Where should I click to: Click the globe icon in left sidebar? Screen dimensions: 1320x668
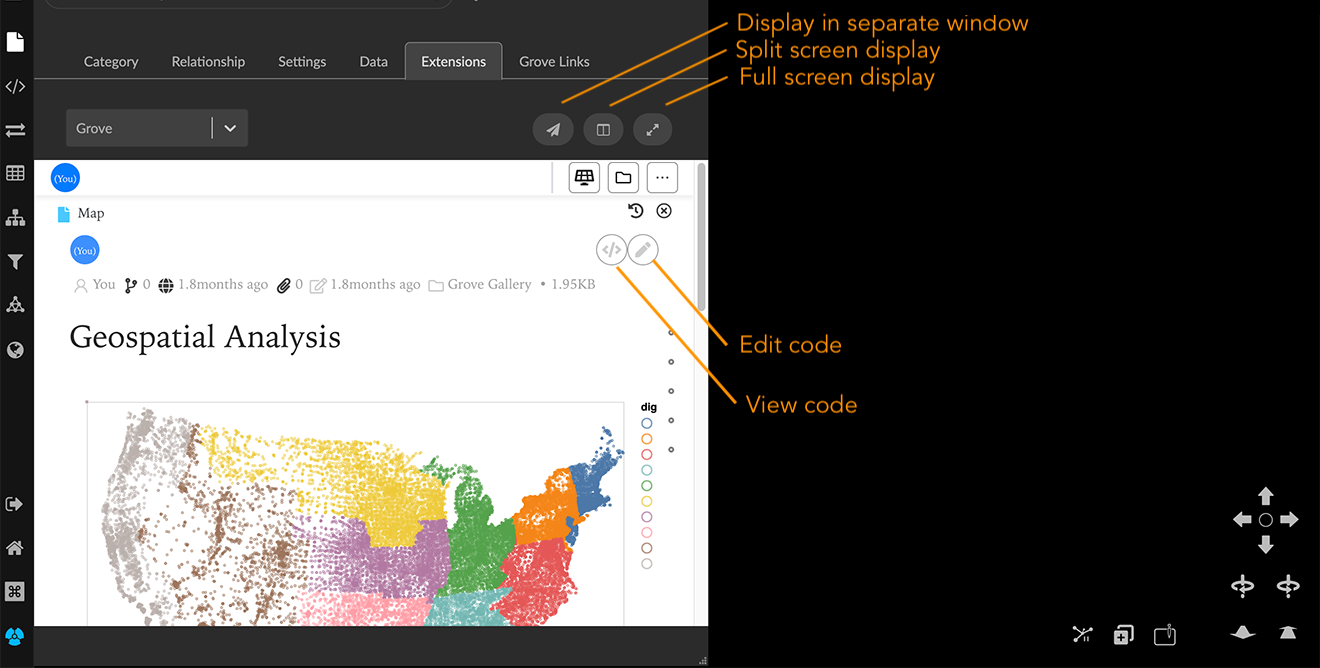pos(15,350)
